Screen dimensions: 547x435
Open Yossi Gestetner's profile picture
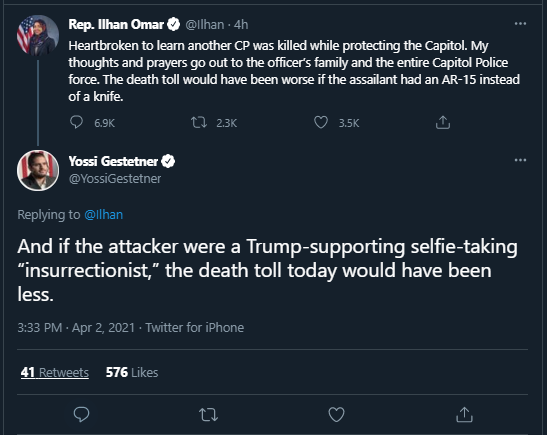click(38, 170)
